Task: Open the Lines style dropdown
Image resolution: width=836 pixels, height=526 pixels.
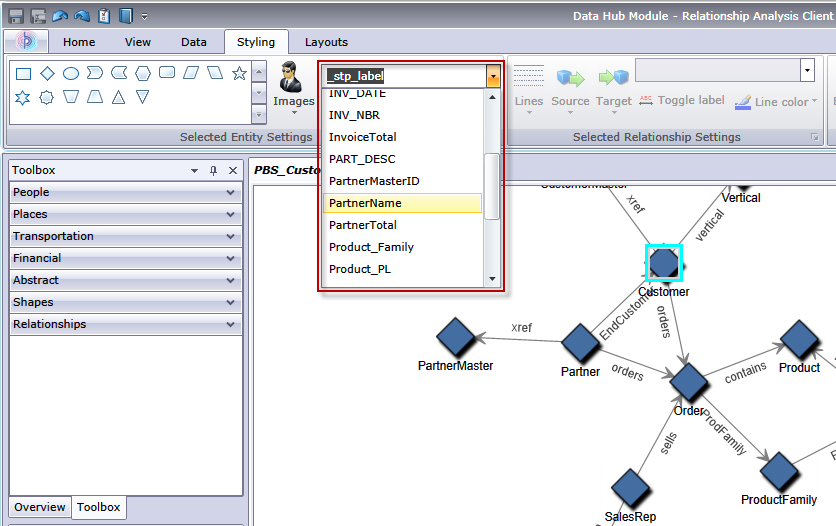Action: pyautogui.click(x=529, y=89)
